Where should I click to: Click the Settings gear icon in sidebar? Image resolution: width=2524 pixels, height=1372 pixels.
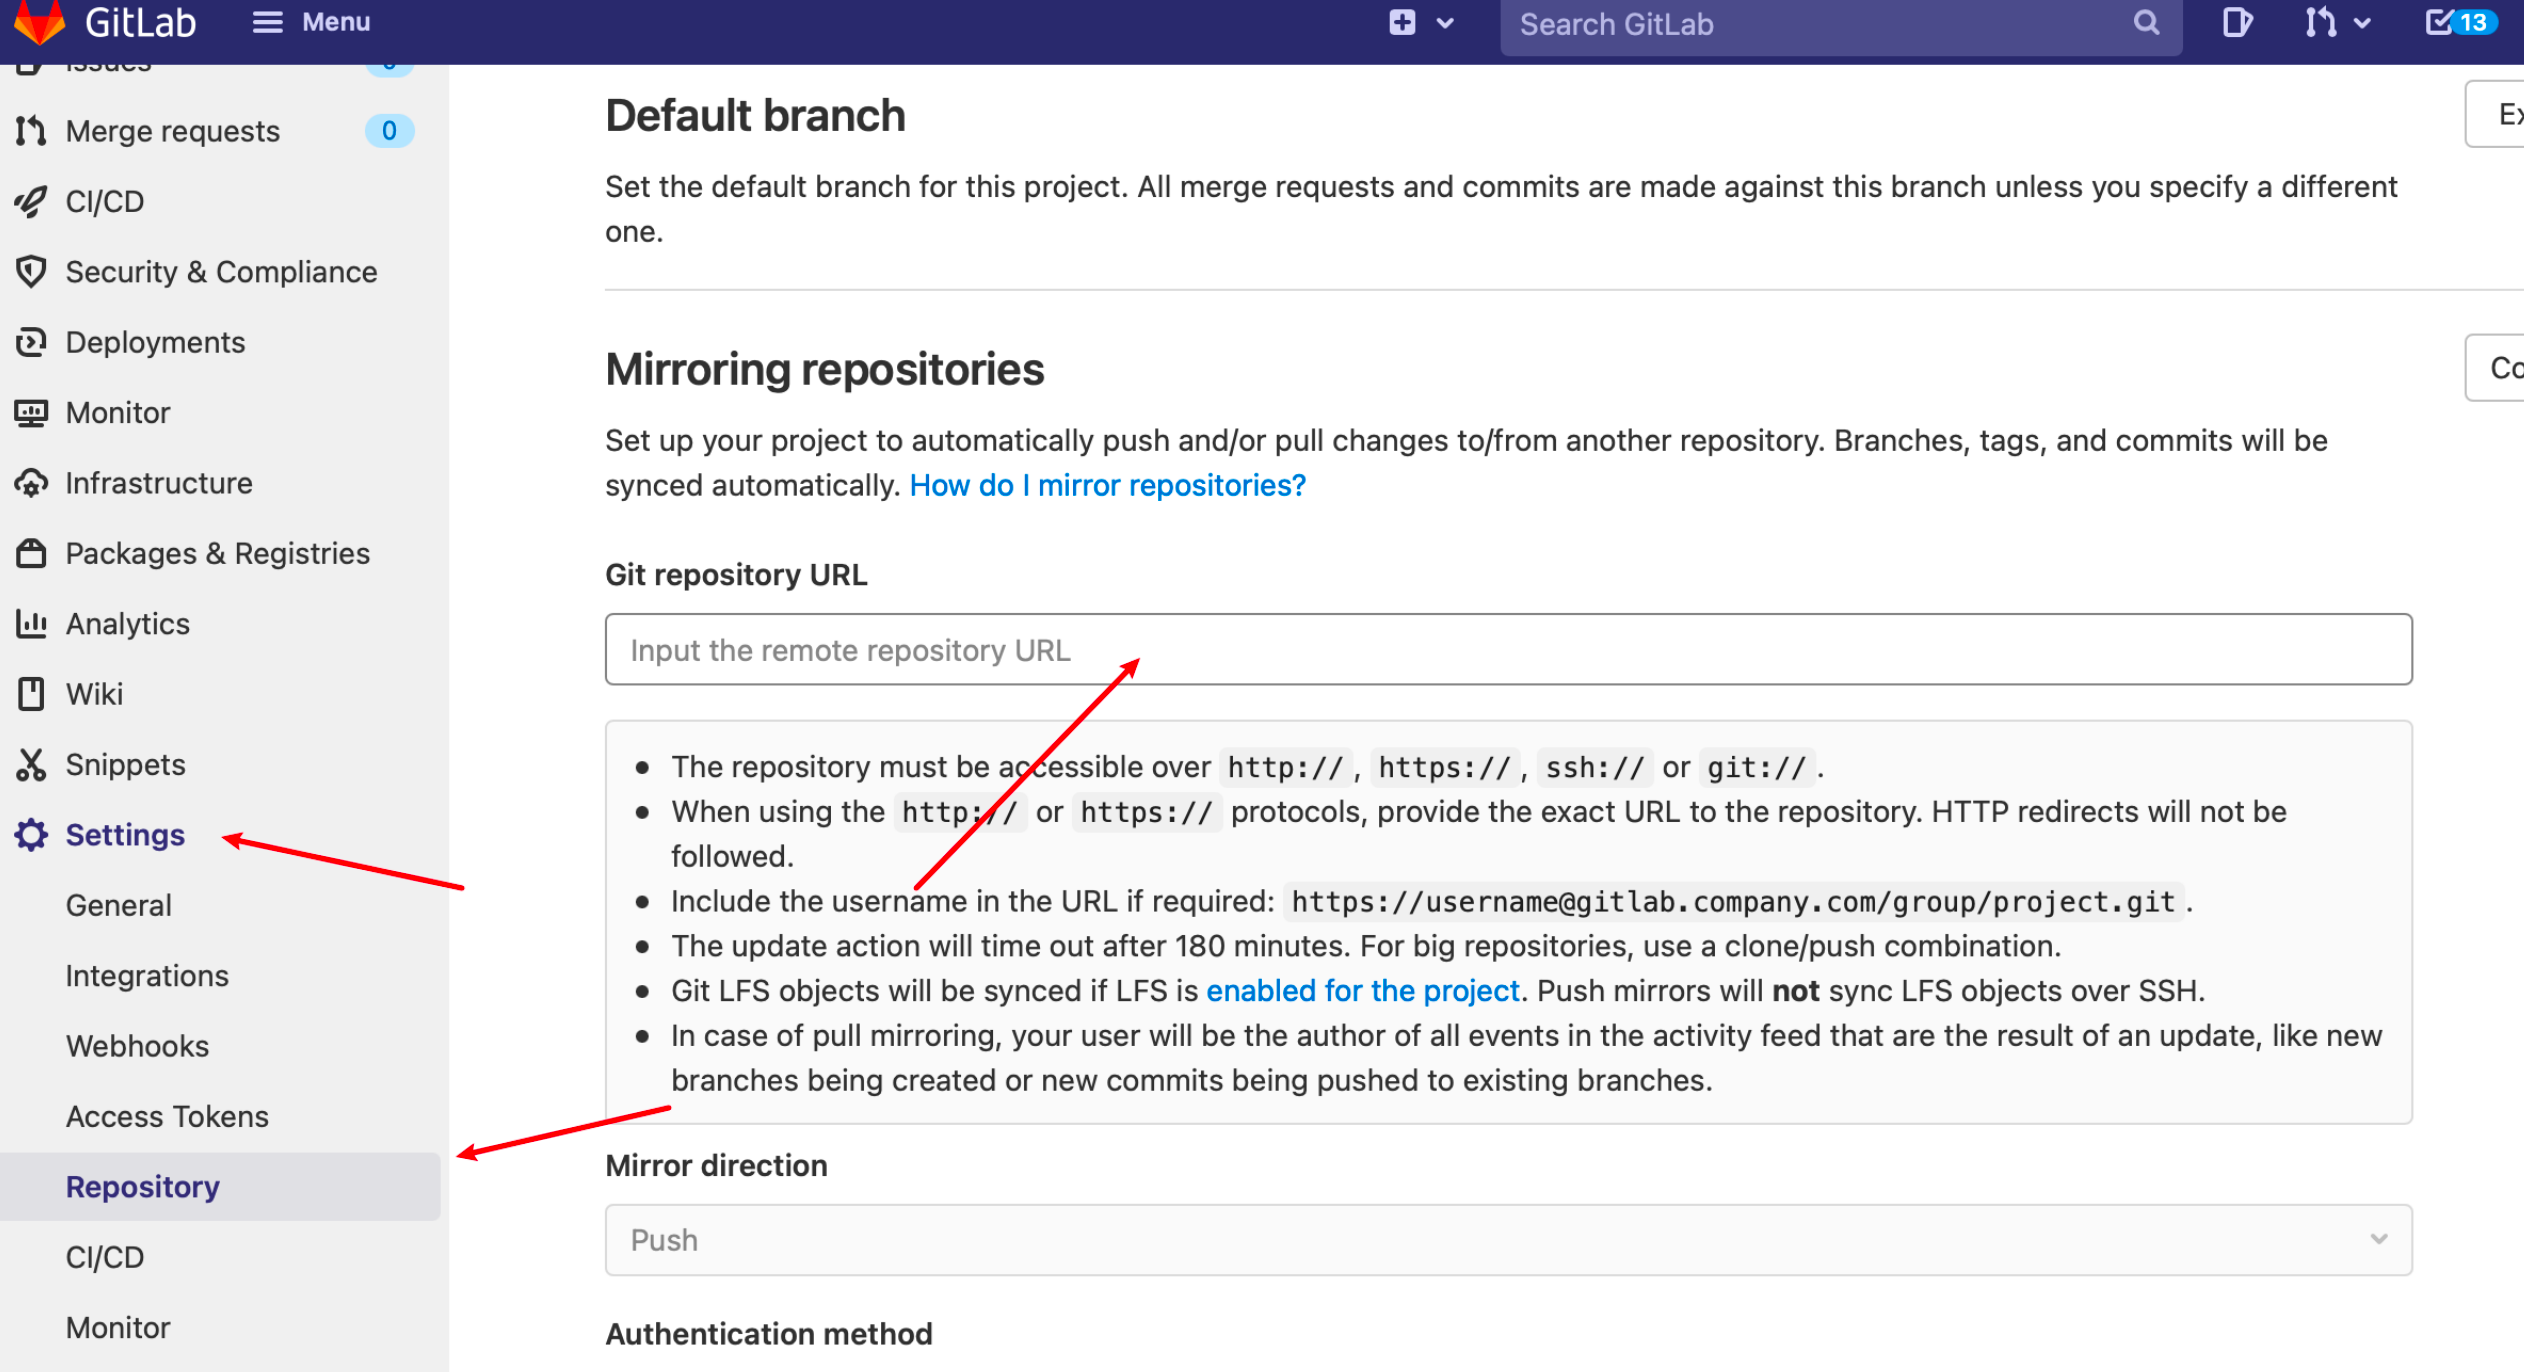[31, 834]
